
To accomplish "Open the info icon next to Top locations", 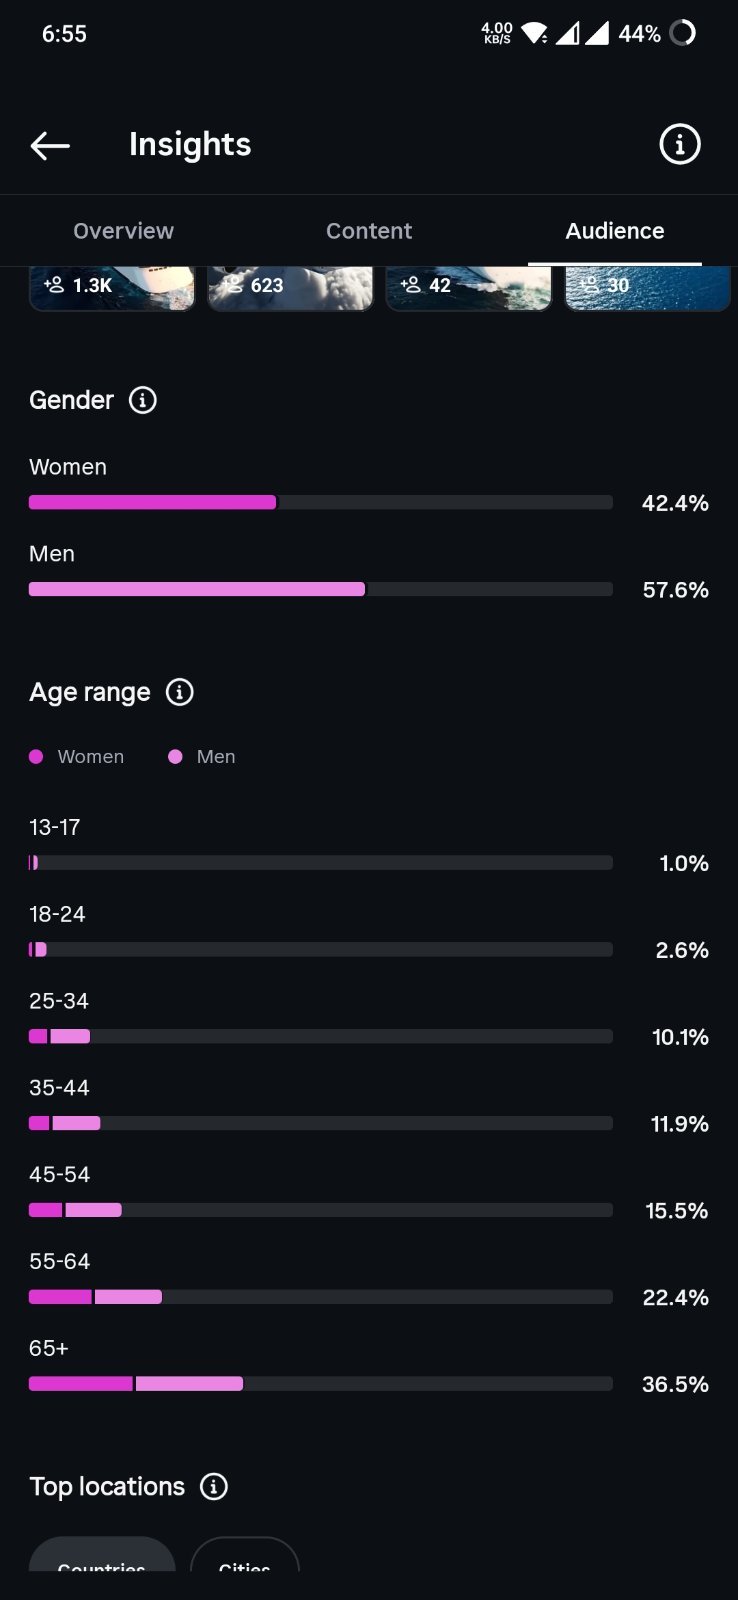I will tap(214, 1486).
